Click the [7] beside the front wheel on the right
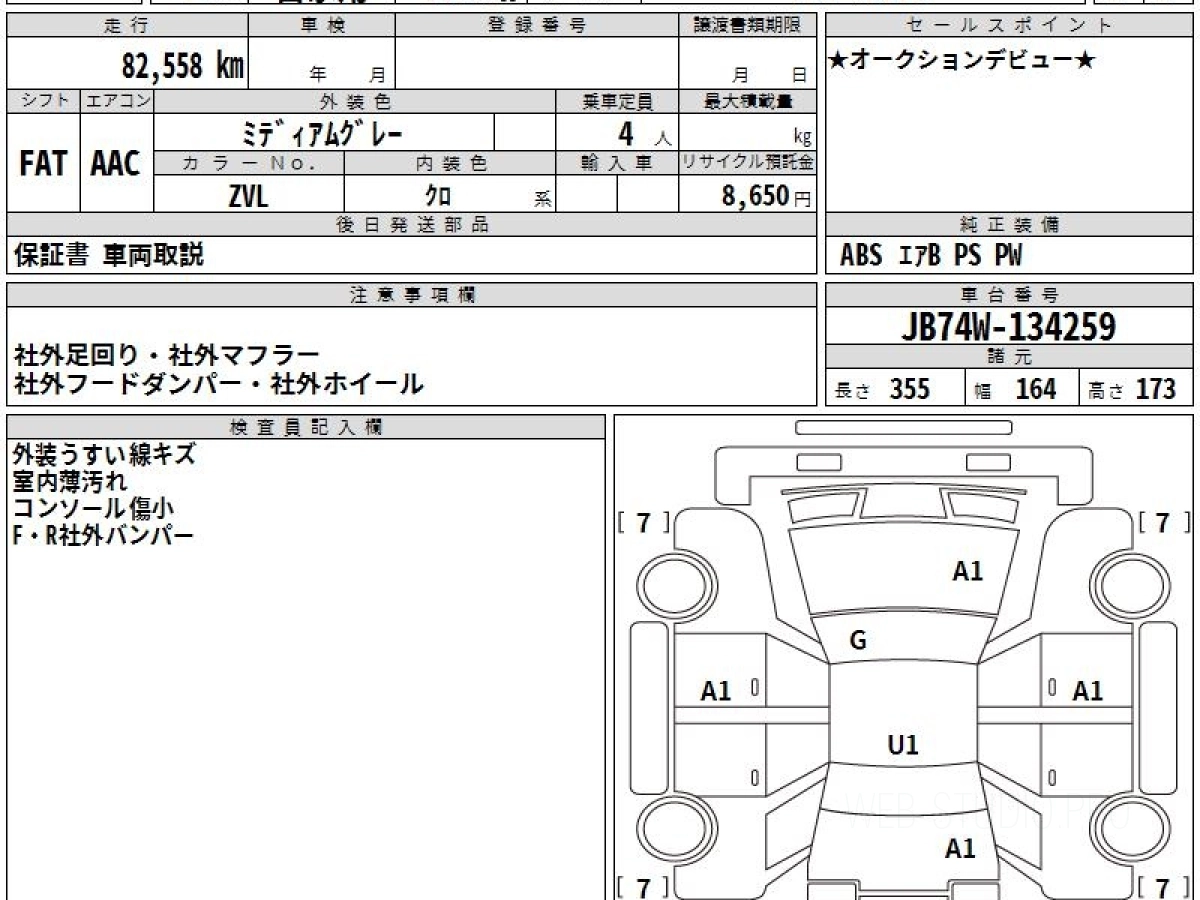 point(1163,522)
